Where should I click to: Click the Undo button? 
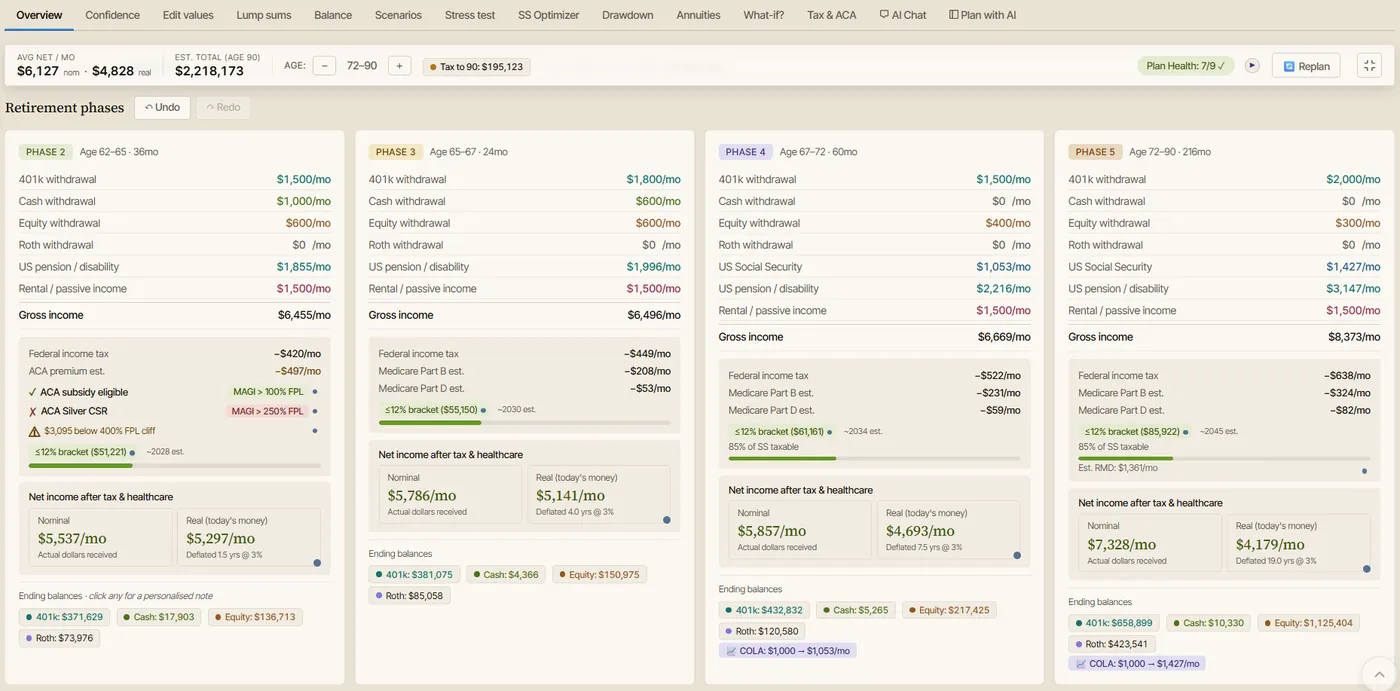point(162,107)
